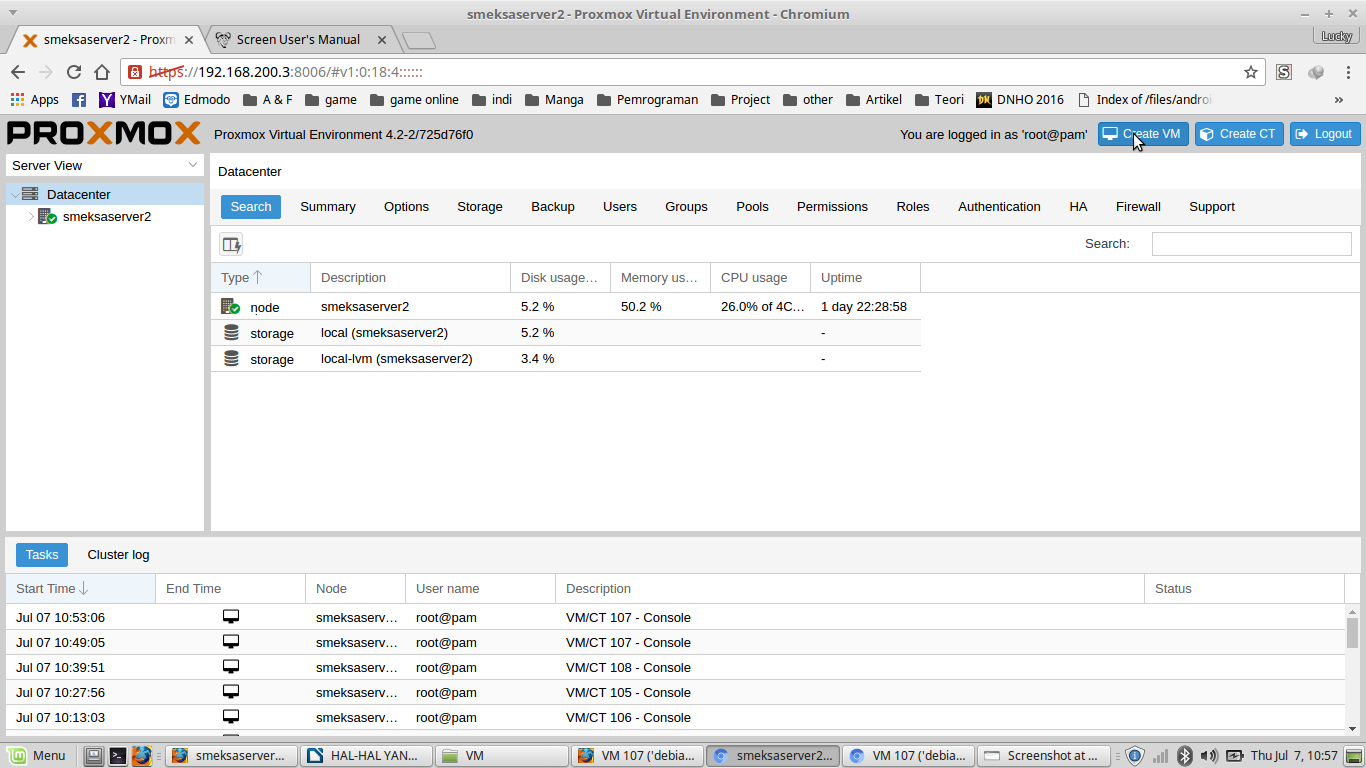
Task: Open the YMail bookmark
Action: coord(125,100)
